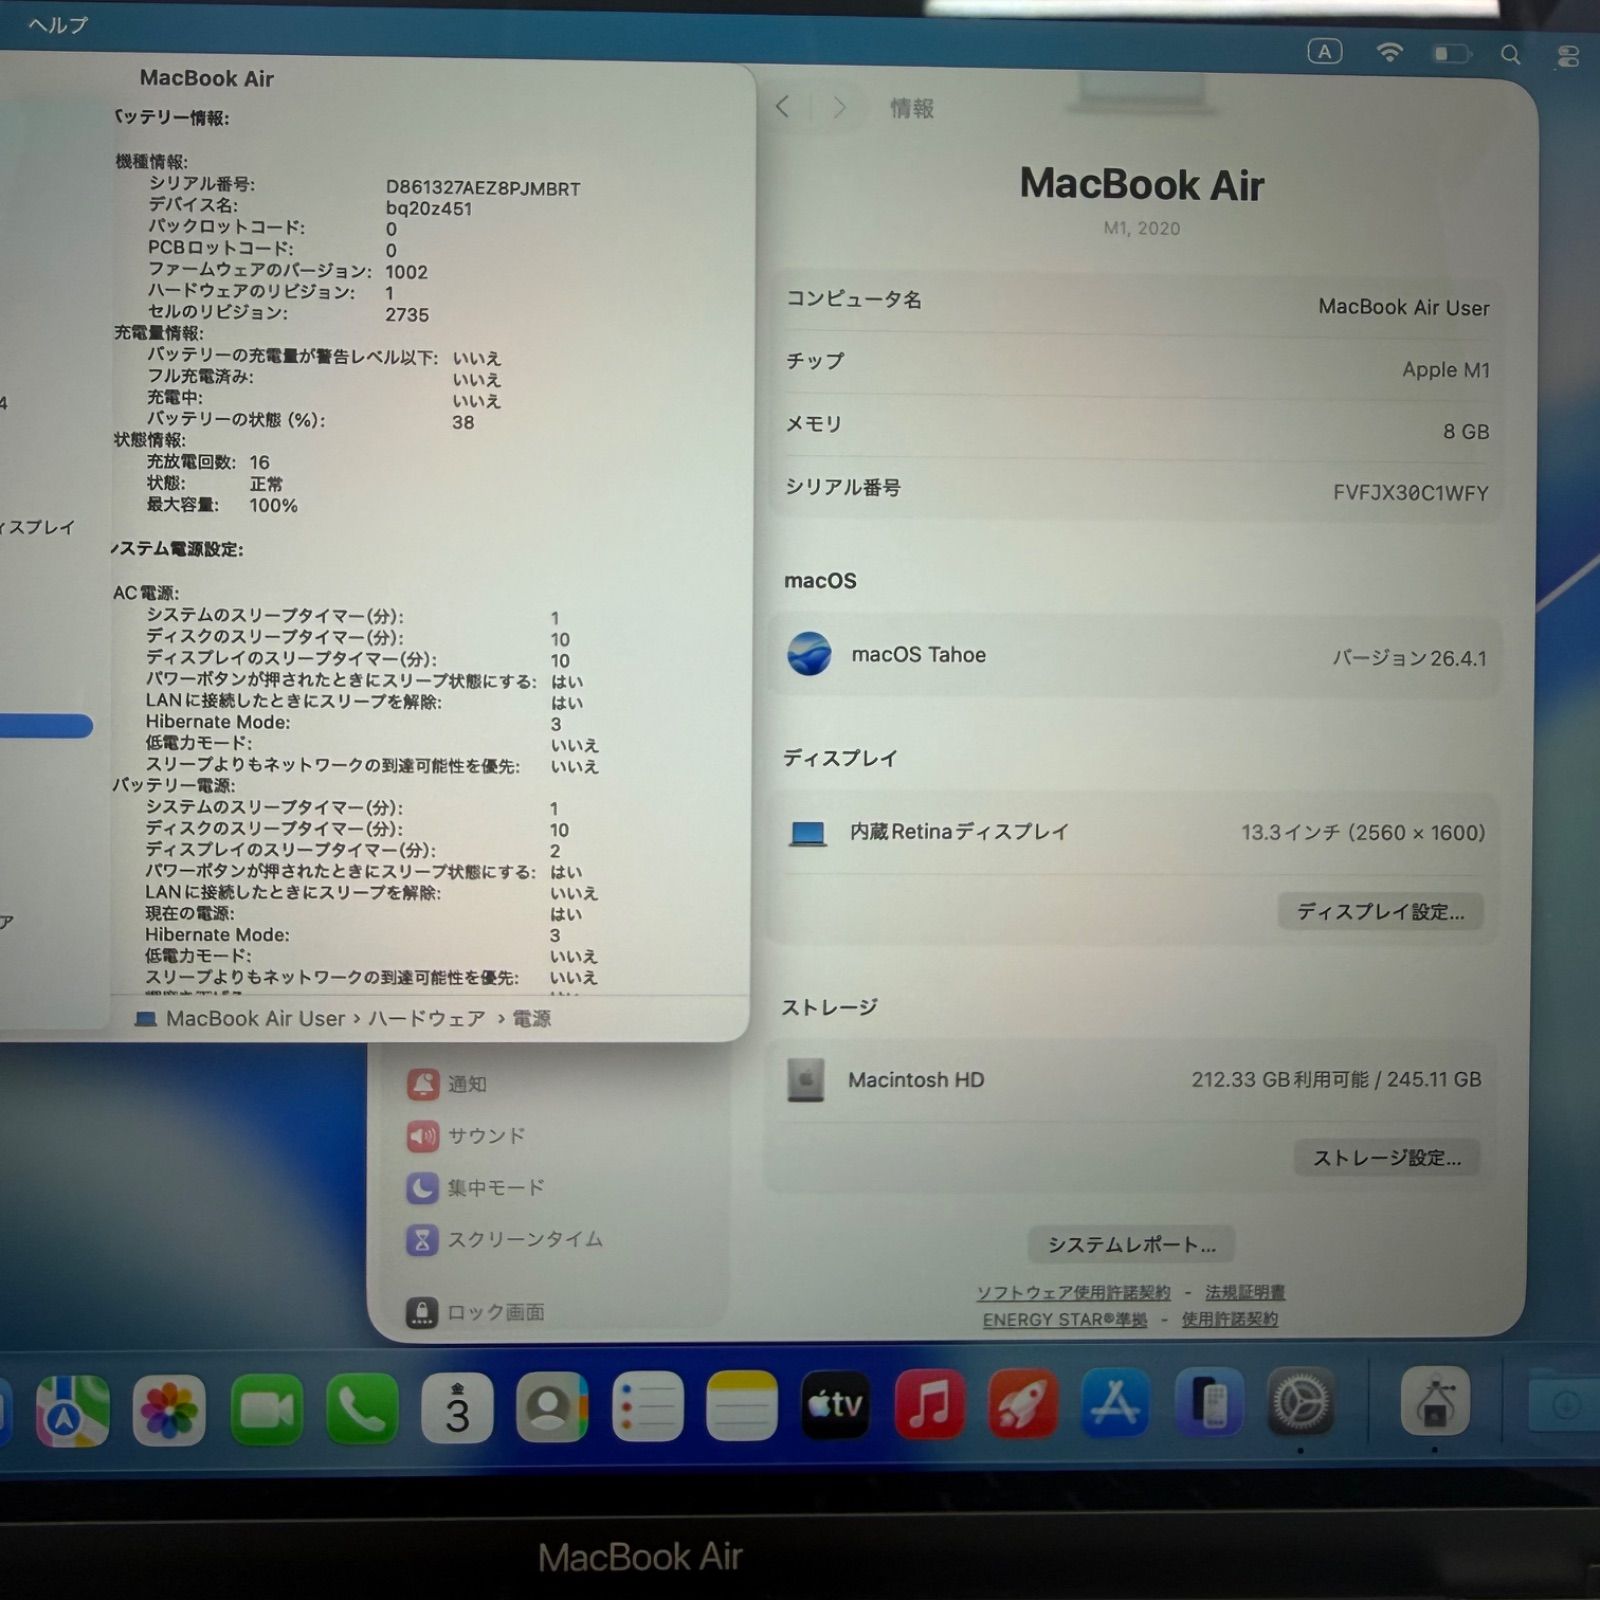The height and width of the screenshot is (1600, 1600).
Task: Launch Apple TV from Dock
Action: click(x=835, y=1405)
